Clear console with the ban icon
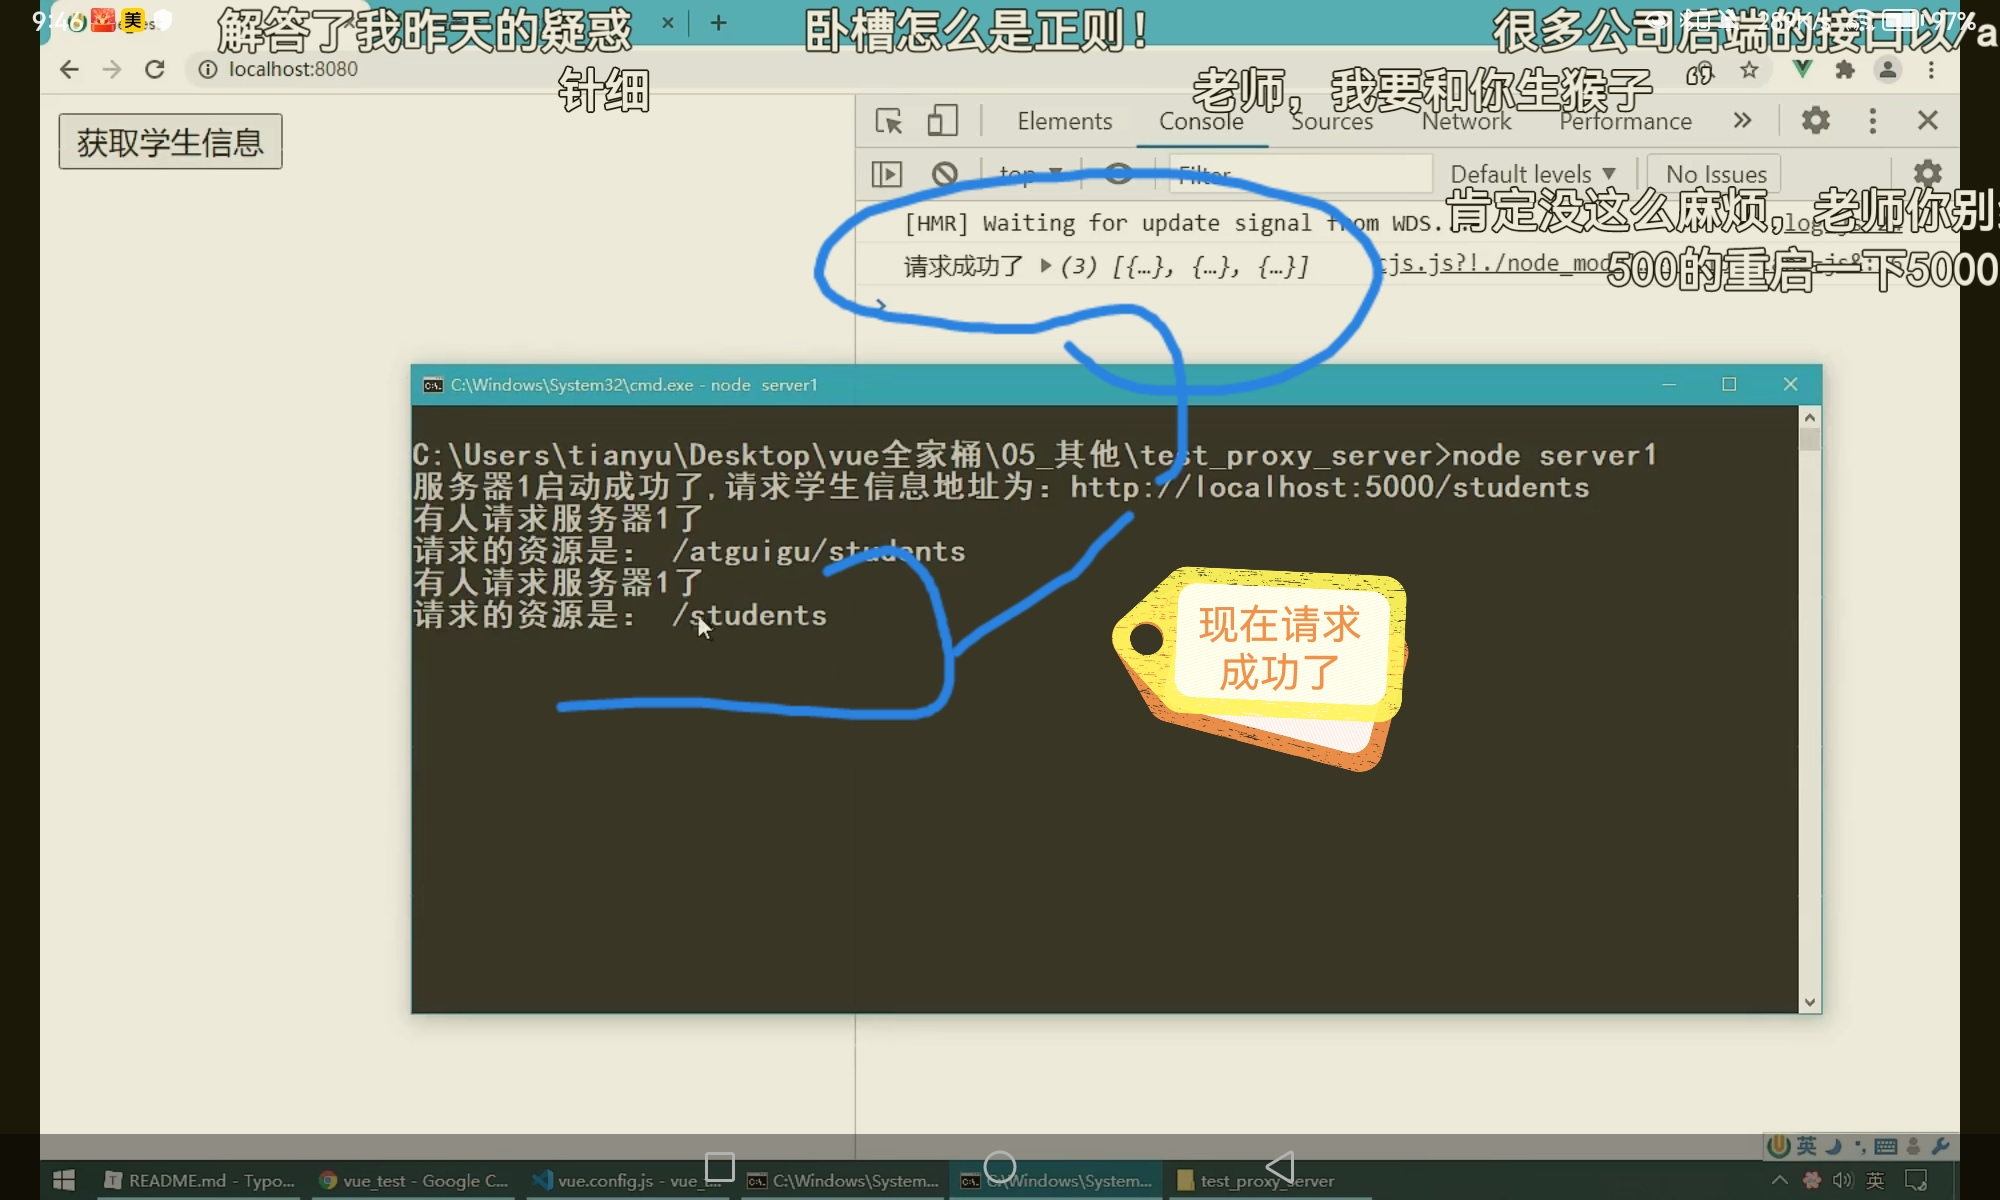The image size is (2000, 1200). 944,174
